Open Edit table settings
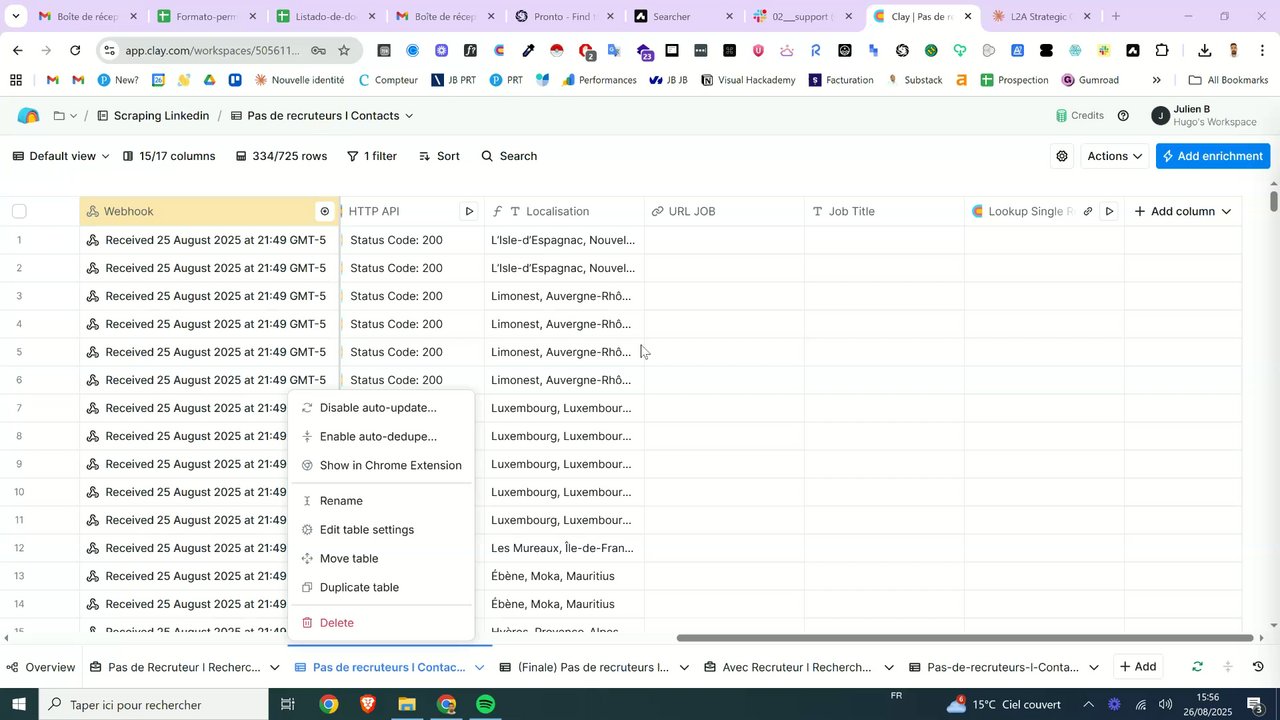Screen dimensions: 1280x720 pyautogui.click(x=381, y=530)
